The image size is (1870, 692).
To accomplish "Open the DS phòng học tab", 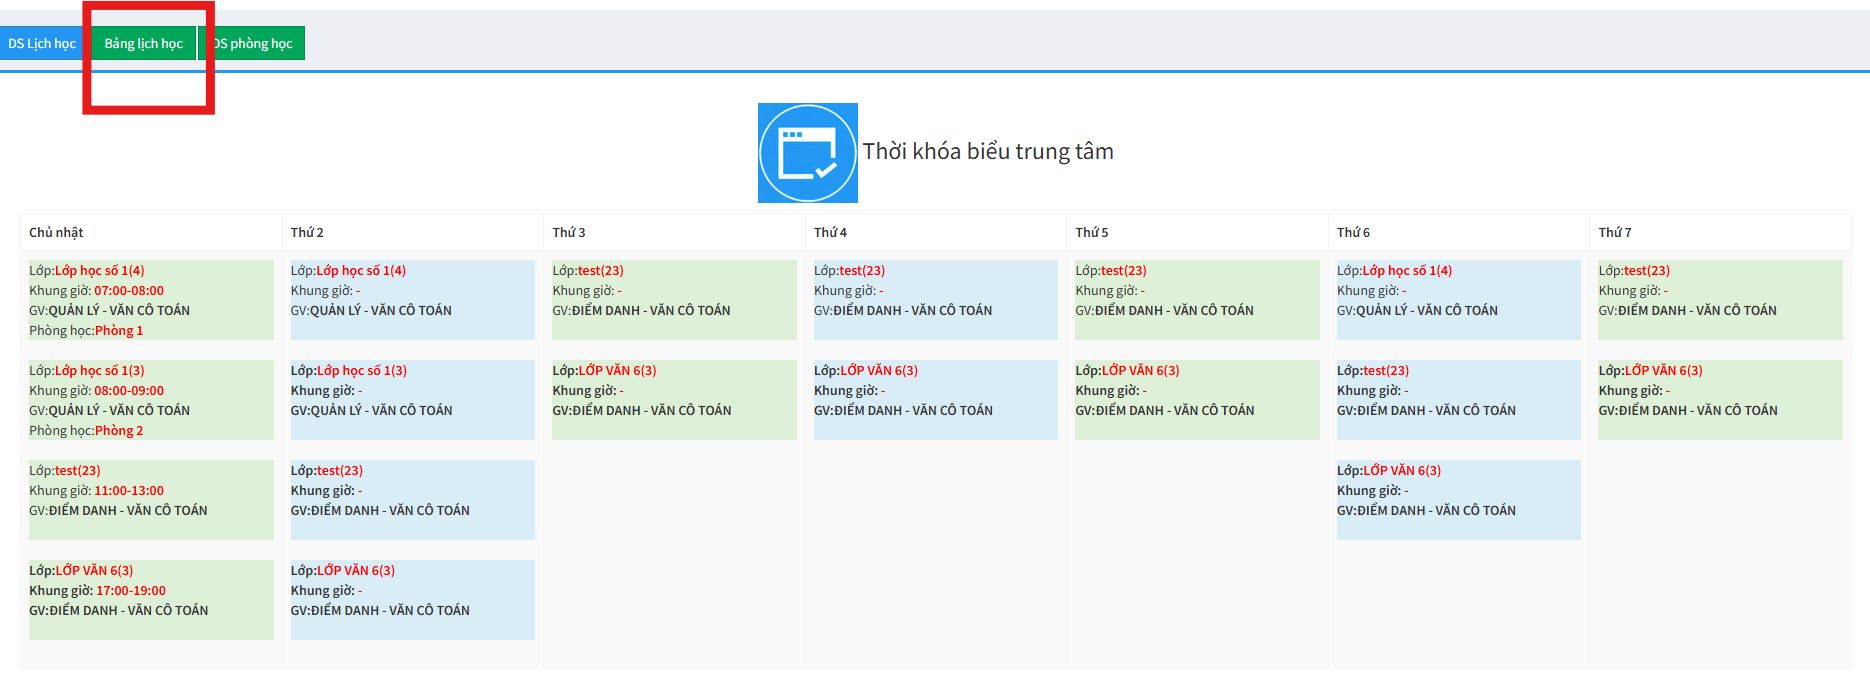I will pos(253,43).
